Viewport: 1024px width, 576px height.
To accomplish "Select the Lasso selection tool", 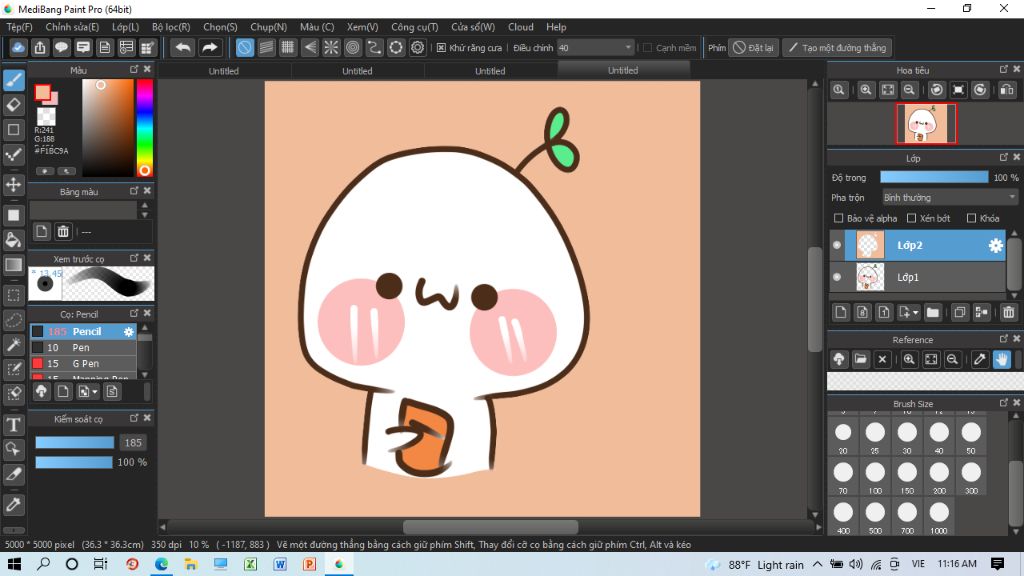I will pos(14,320).
